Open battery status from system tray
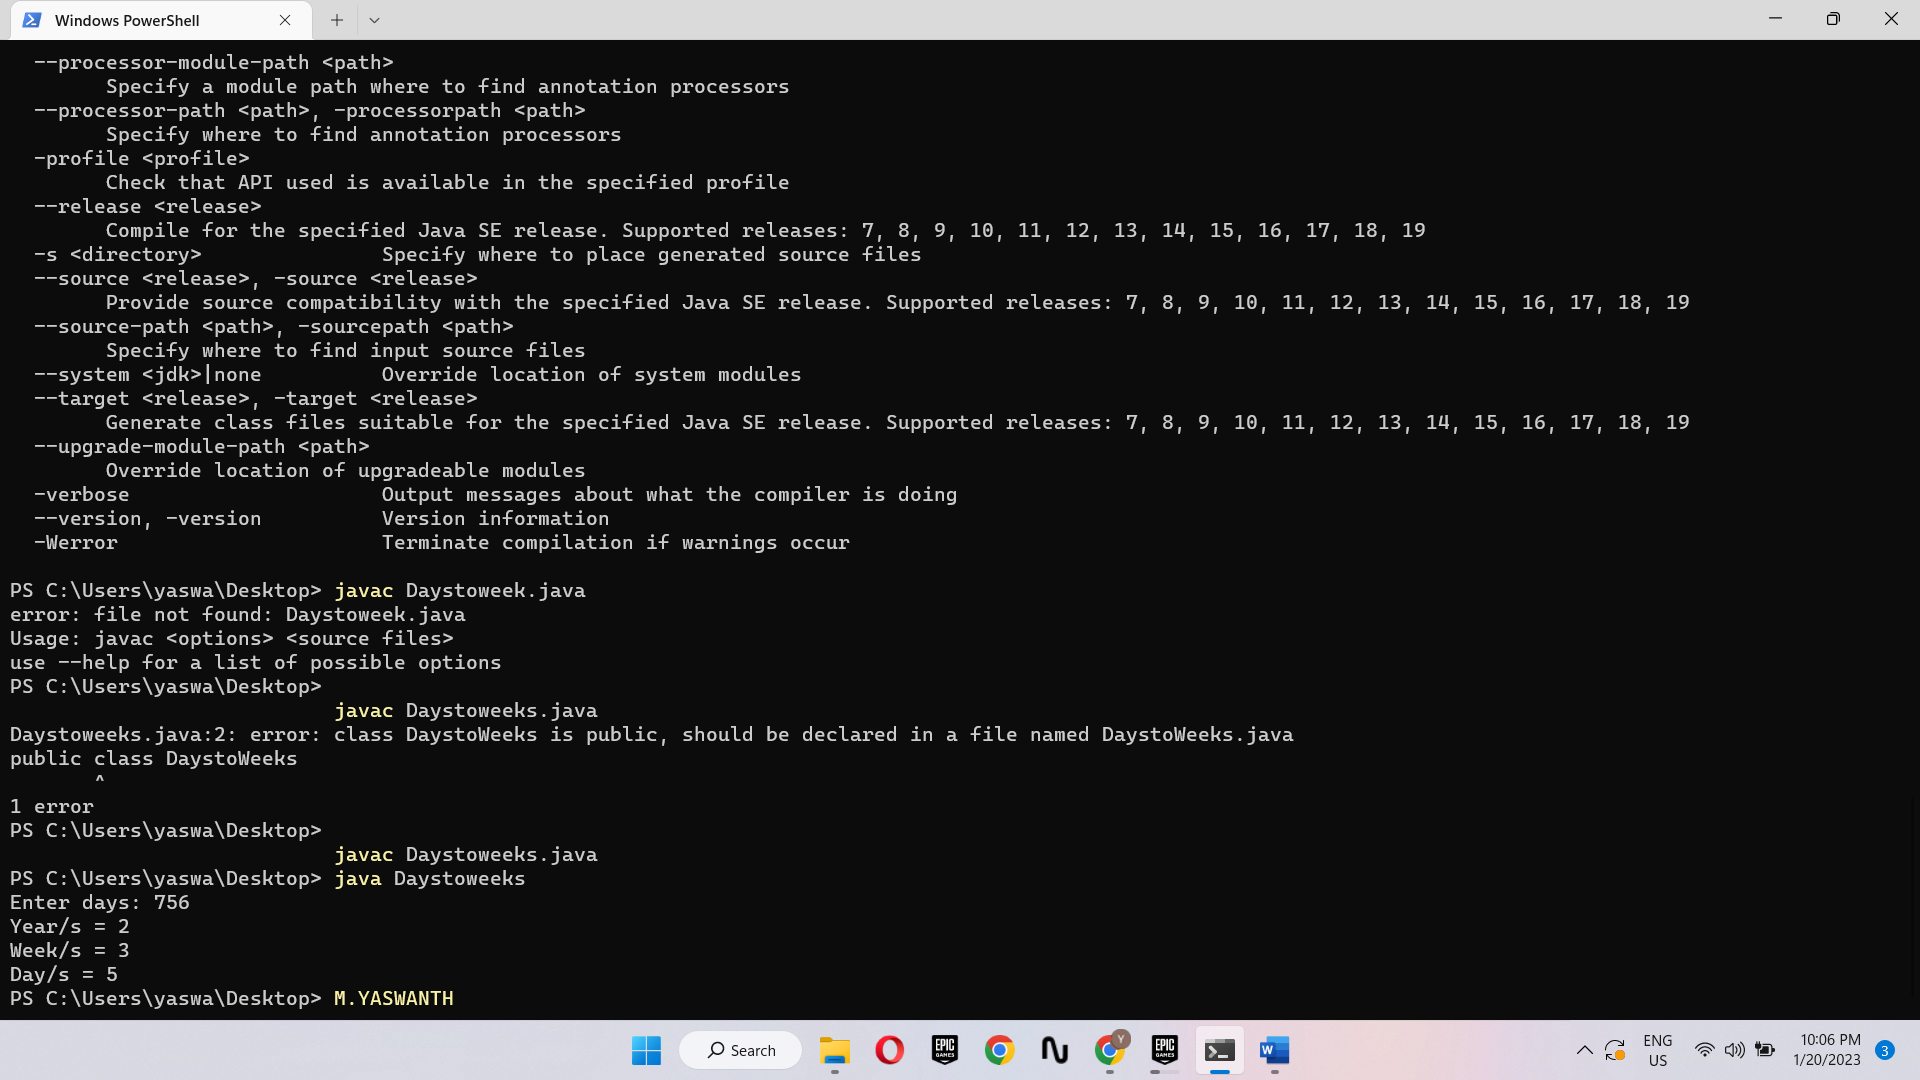This screenshot has height=1080, width=1920. click(x=1763, y=1050)
